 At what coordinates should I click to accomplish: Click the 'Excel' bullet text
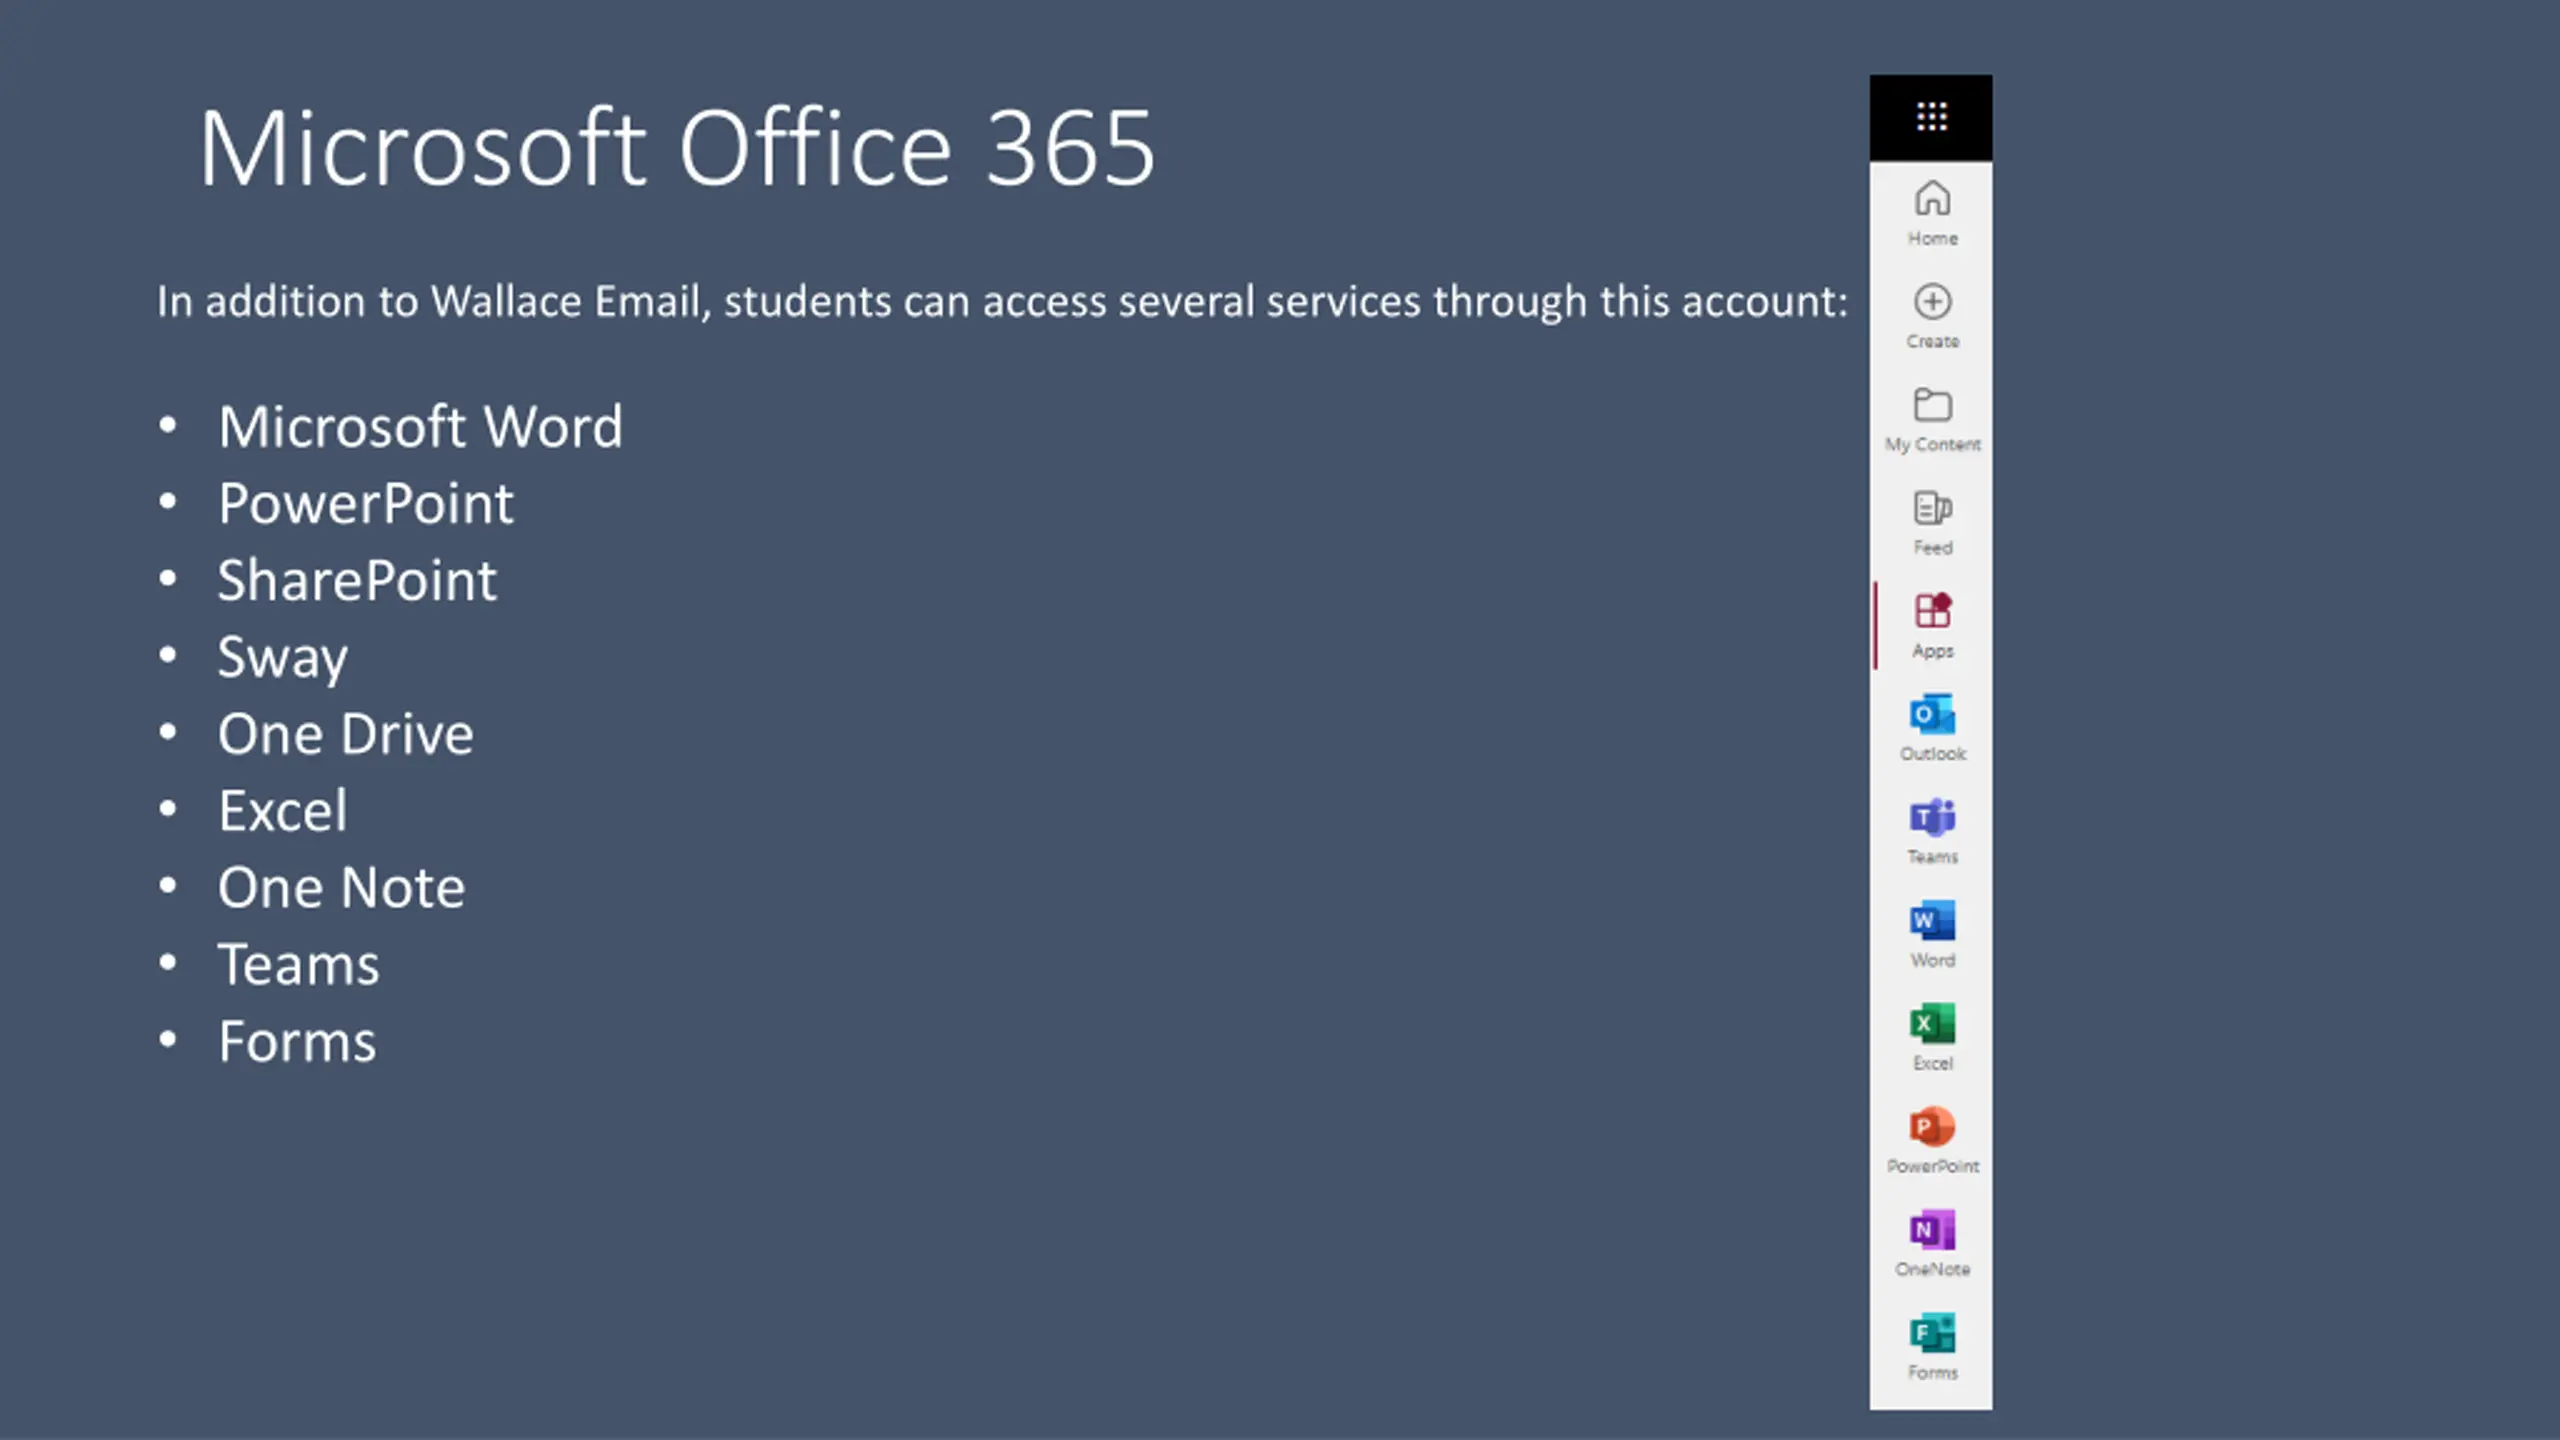pos(283,810)
